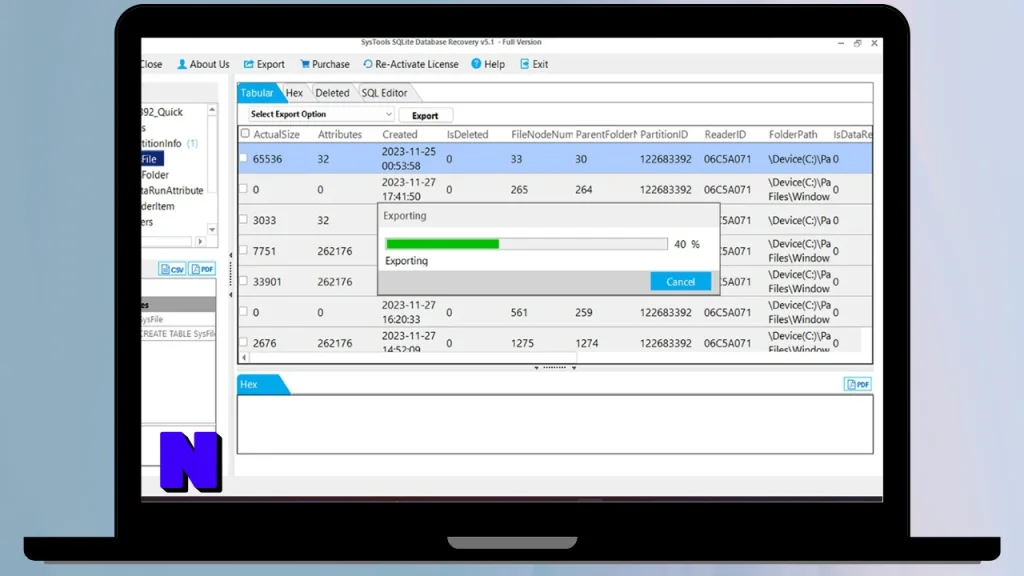Open the Purchase cart option
This screenshot has height=576, width=1024.
(x=325, y=64)
